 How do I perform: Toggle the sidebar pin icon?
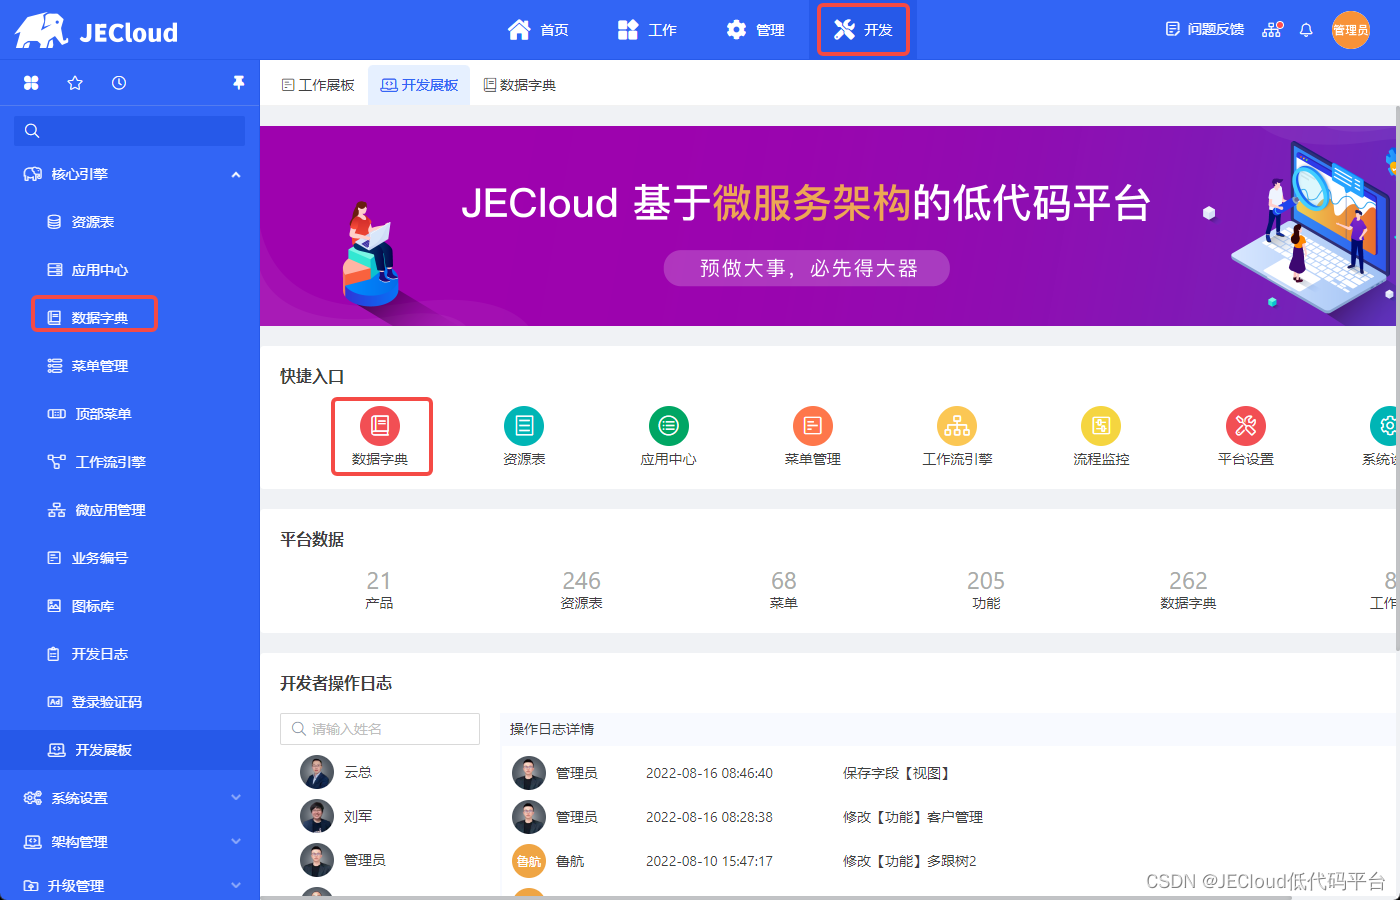coord(238,83)
